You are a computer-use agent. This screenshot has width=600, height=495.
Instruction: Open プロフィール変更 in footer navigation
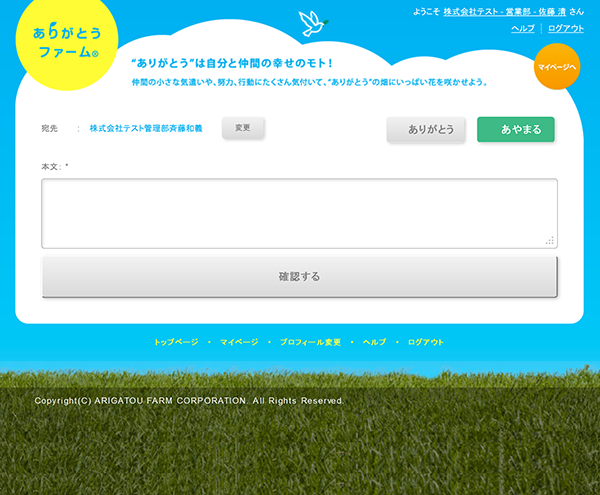[310, 342]
